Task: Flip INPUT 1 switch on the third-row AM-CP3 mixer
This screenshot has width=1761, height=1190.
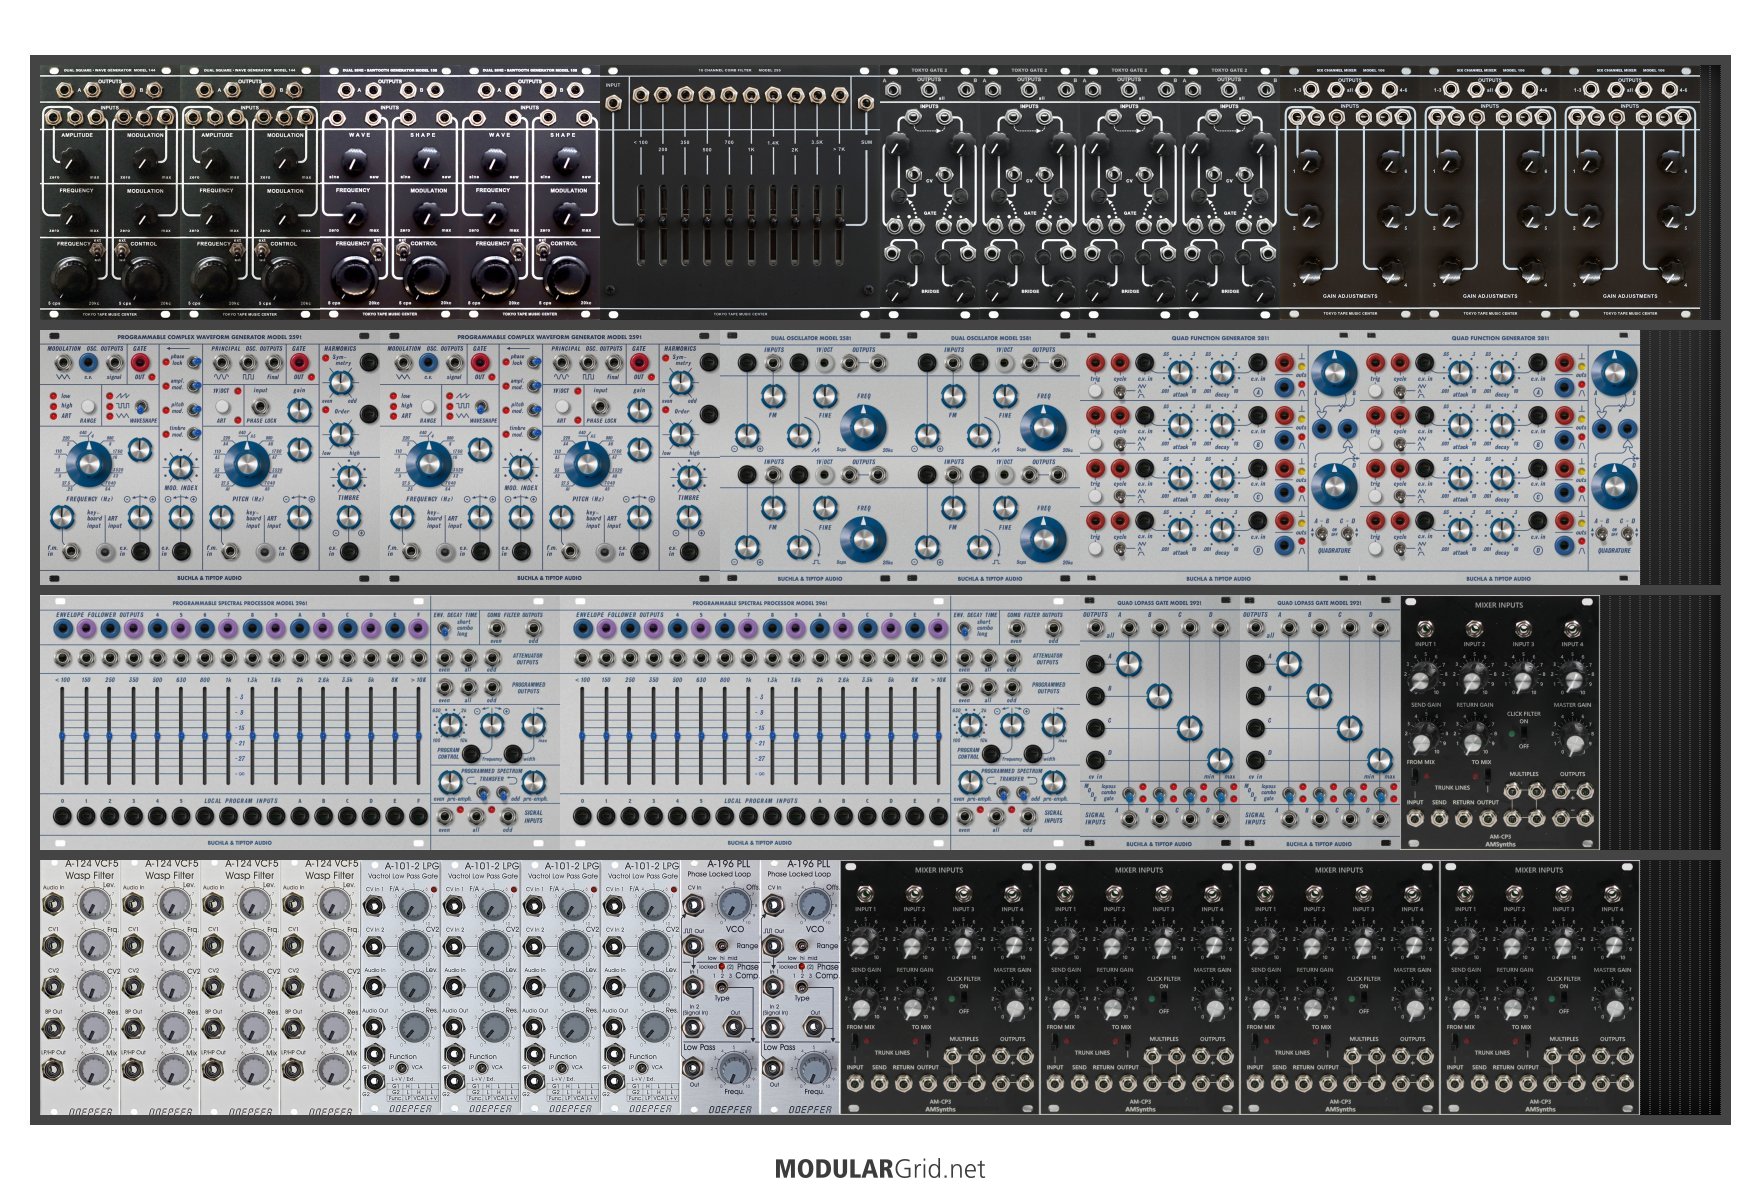Action: 1425,629
